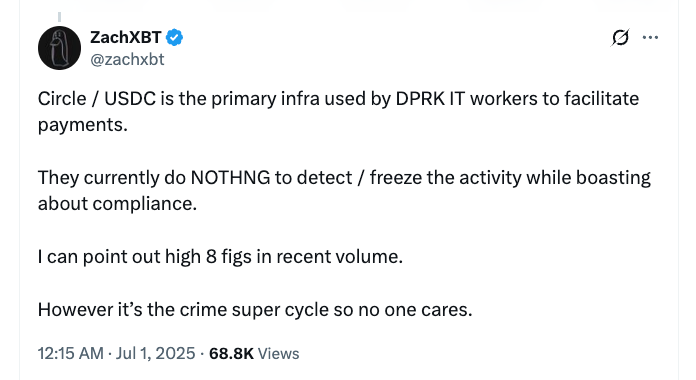Click the "crime super cycle" sentence

click(255, 309)
